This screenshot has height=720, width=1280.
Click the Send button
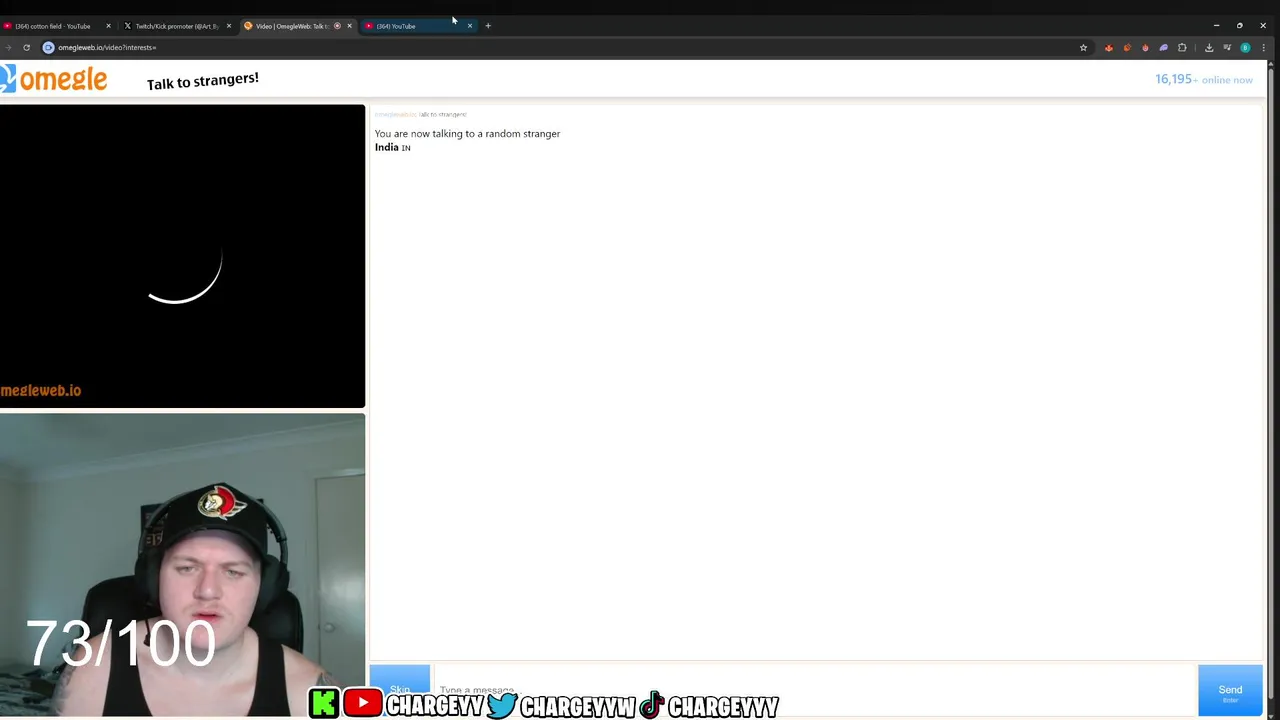1230,690
